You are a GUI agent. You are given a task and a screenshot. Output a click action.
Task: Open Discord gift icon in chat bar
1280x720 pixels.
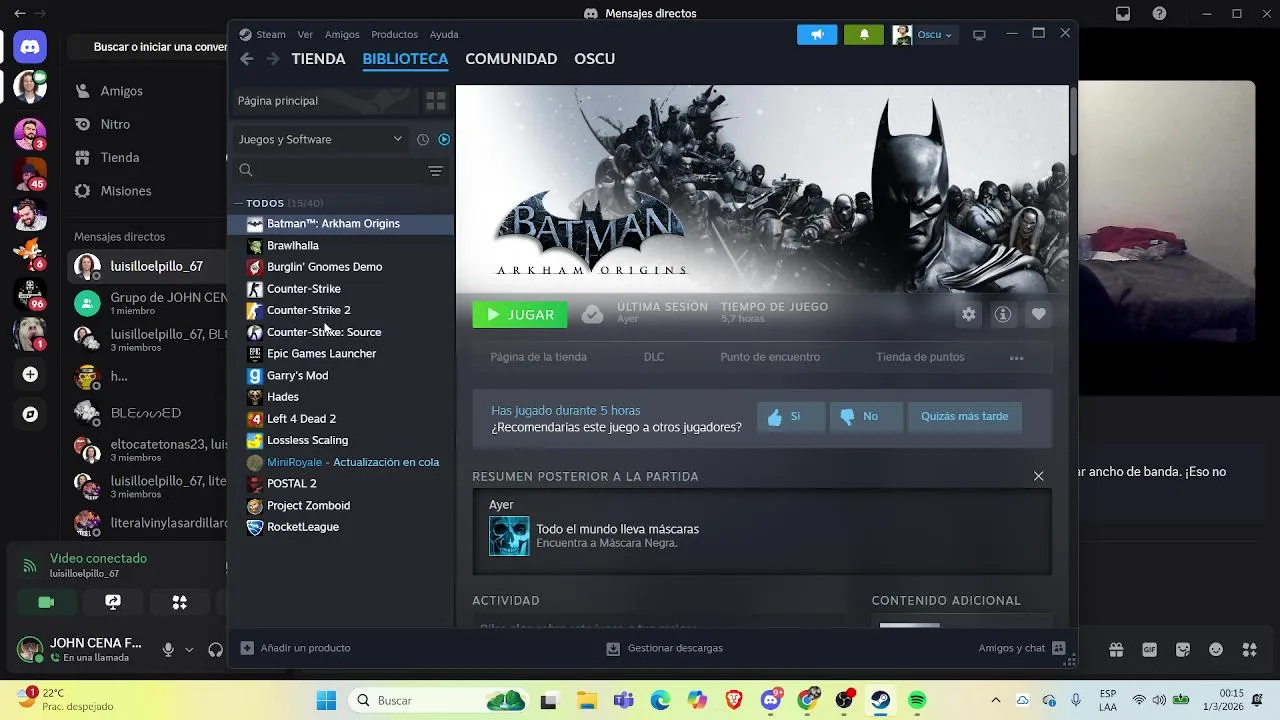1116,649
